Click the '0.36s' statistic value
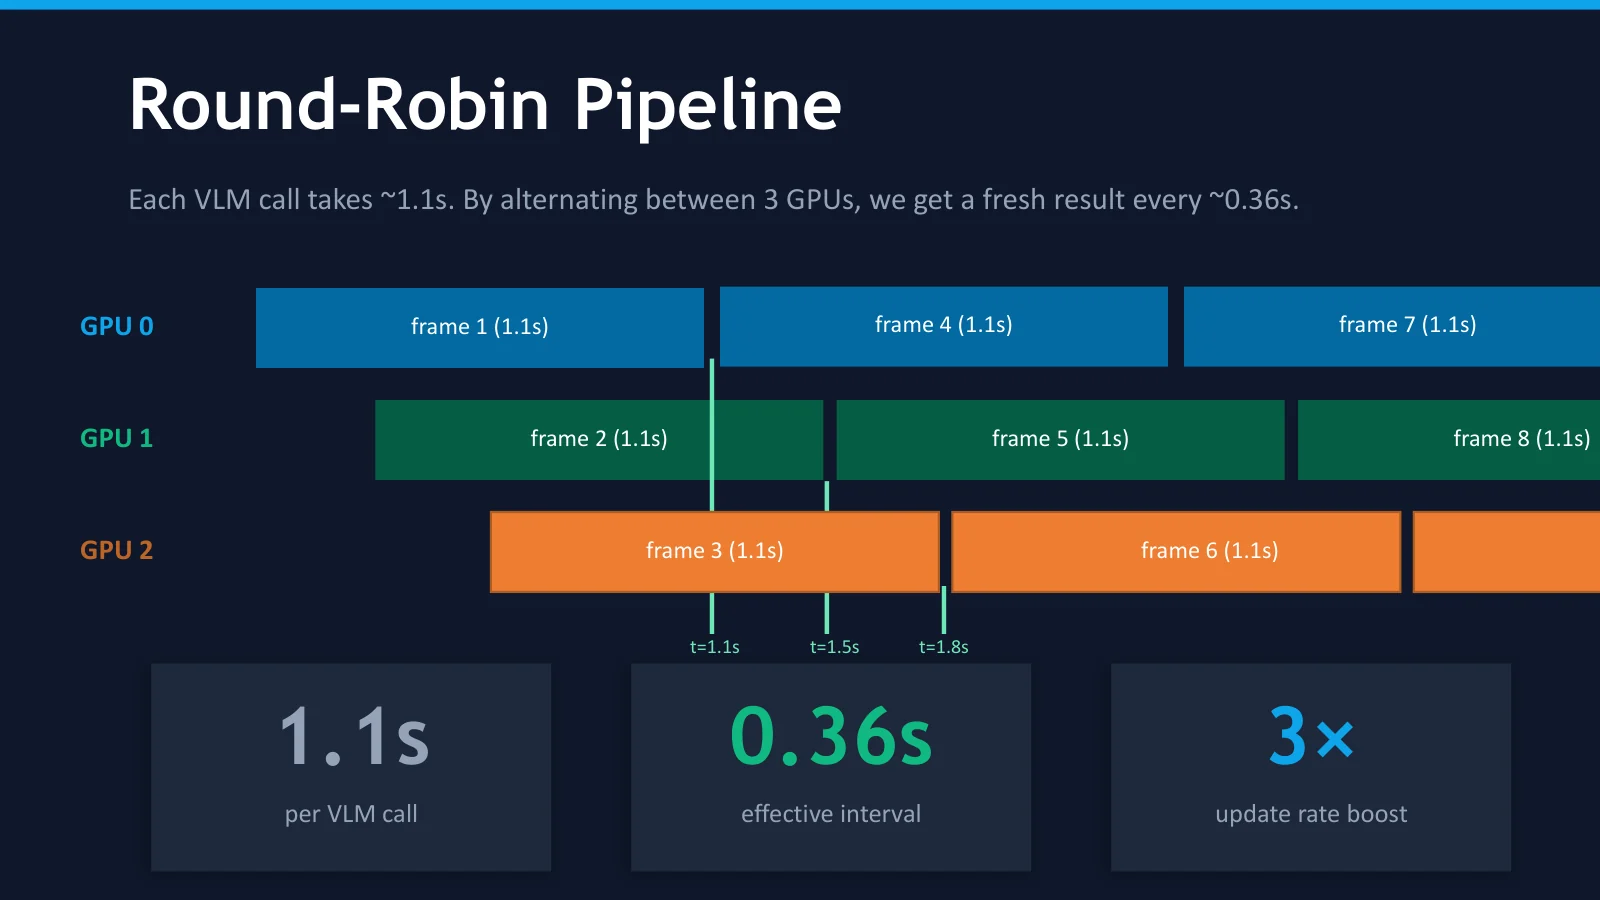Image resolution: width=1600 pixels, height=900 pixels. click(831, 737)
